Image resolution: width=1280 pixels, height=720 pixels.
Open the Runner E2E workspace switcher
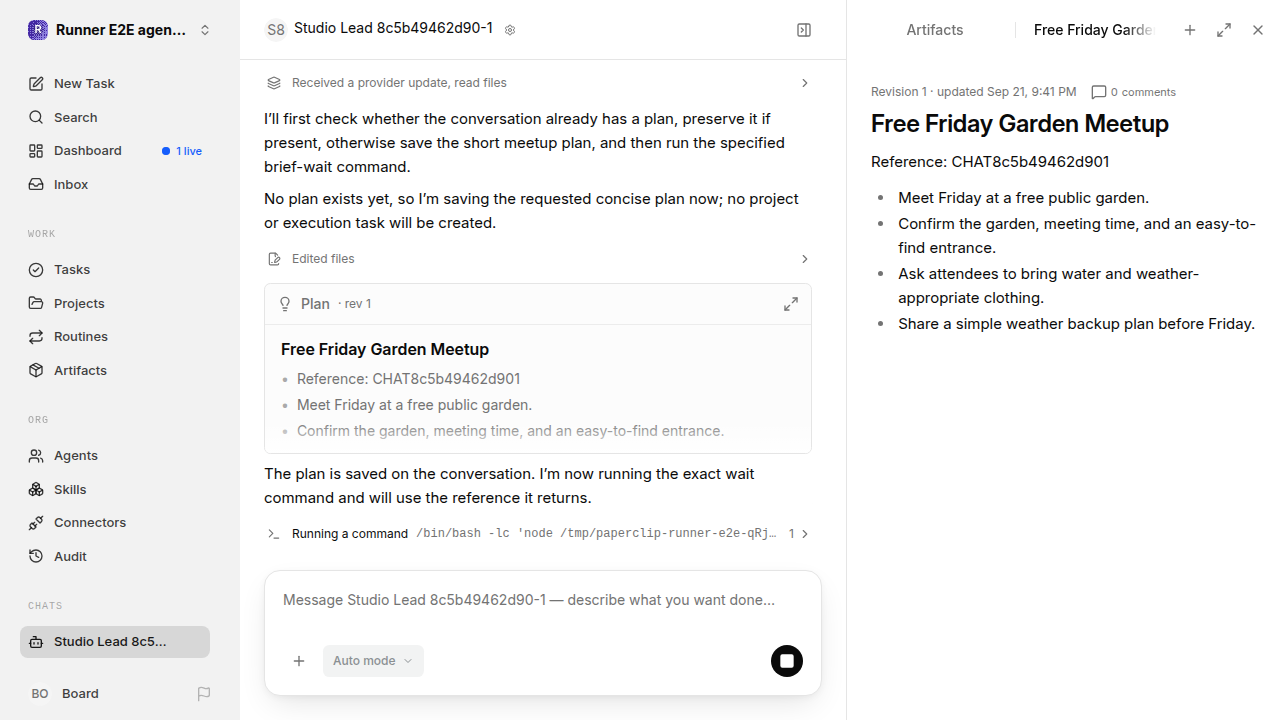120,30
